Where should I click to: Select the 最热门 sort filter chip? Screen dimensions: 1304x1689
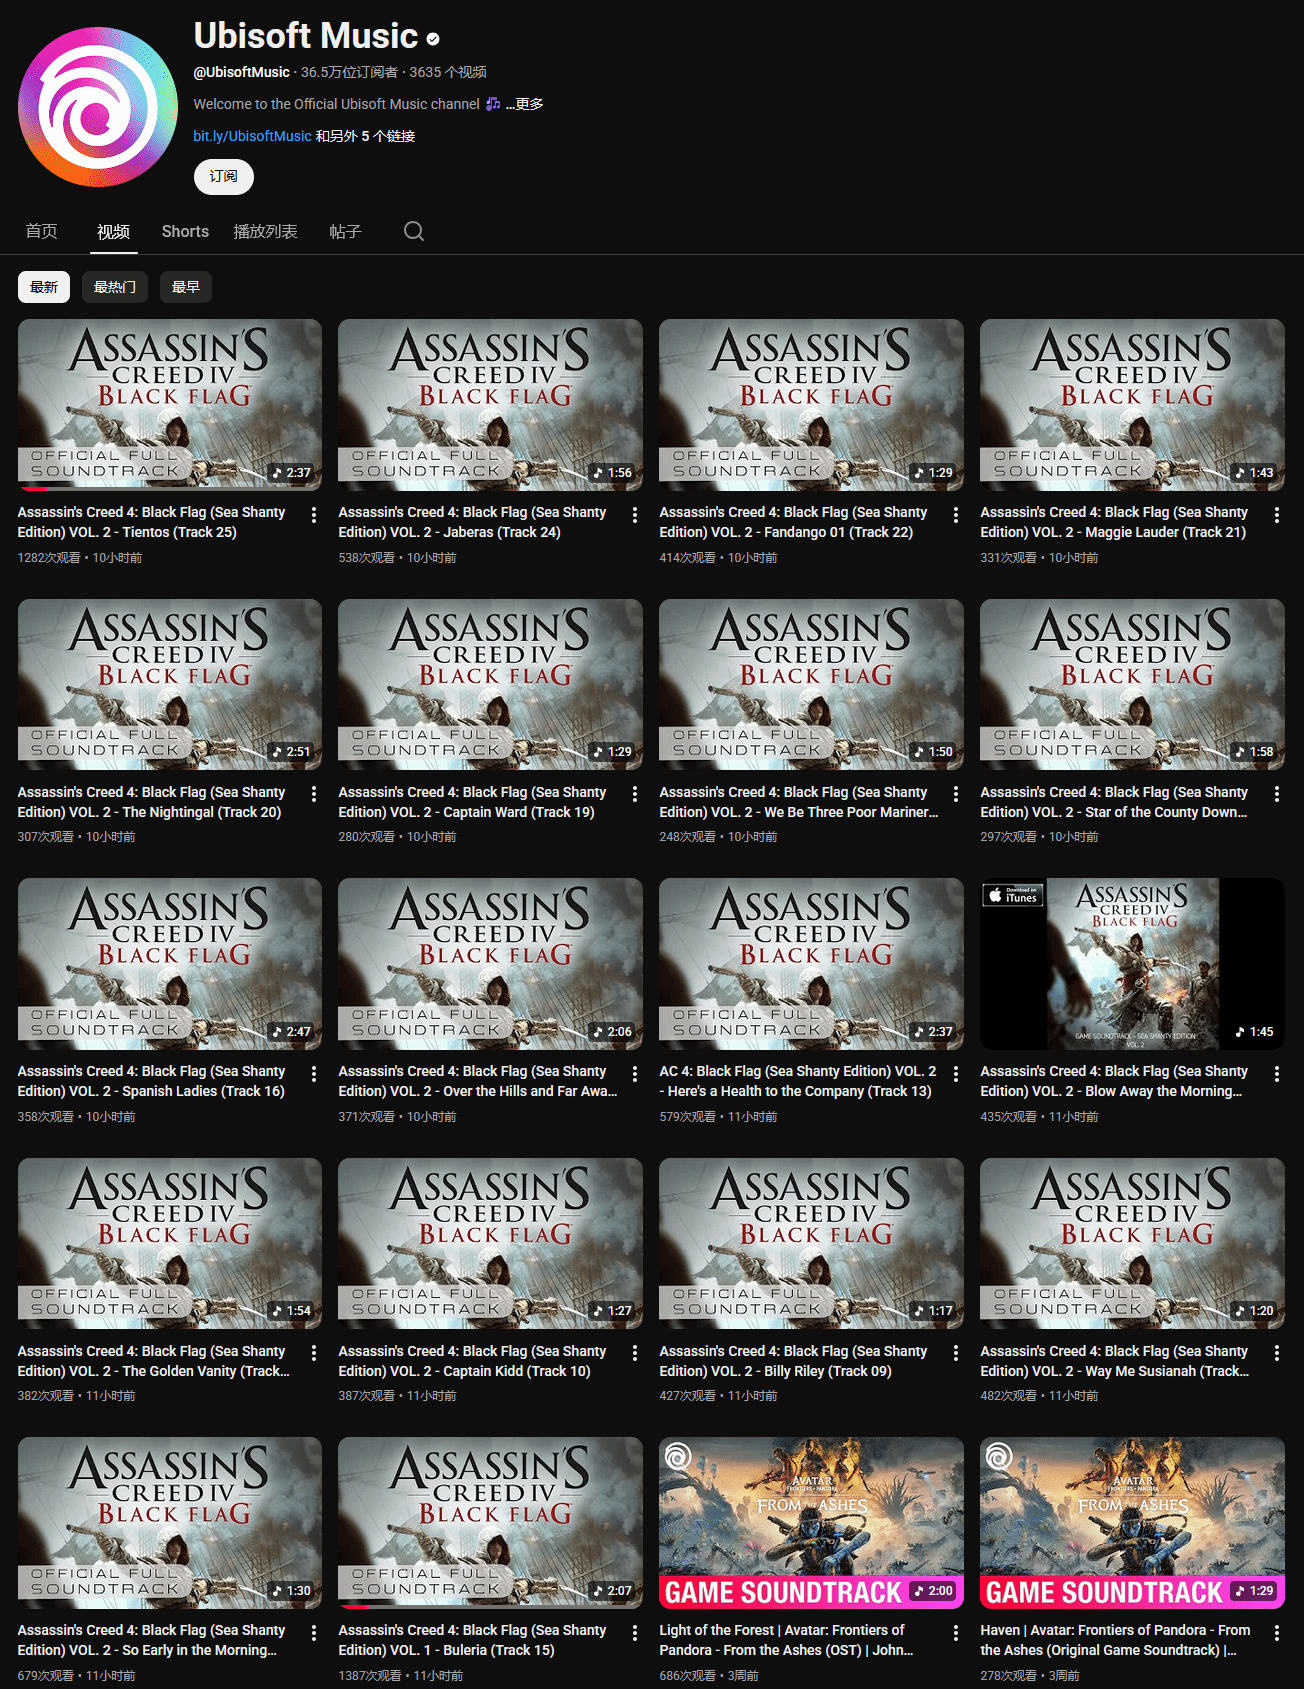pyautogui.click(x=115, y=287)
